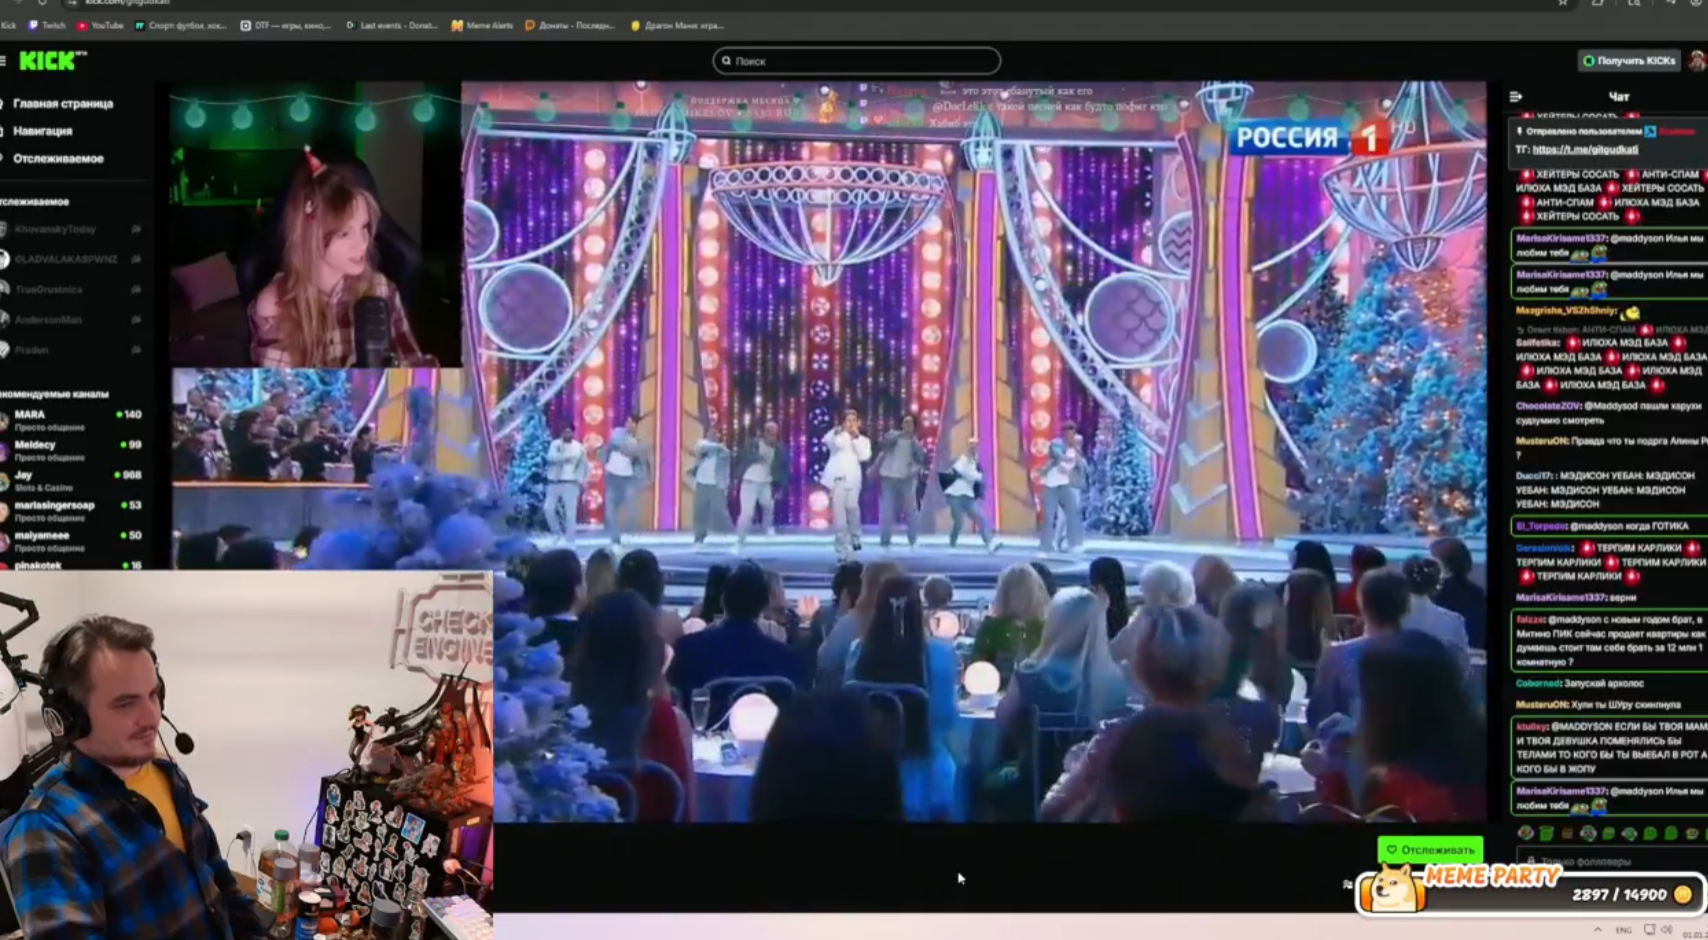The height and width of the screenshot is (940, 1708).
Task: Switch the ENG language indicator
Action: coord(1623,930)
